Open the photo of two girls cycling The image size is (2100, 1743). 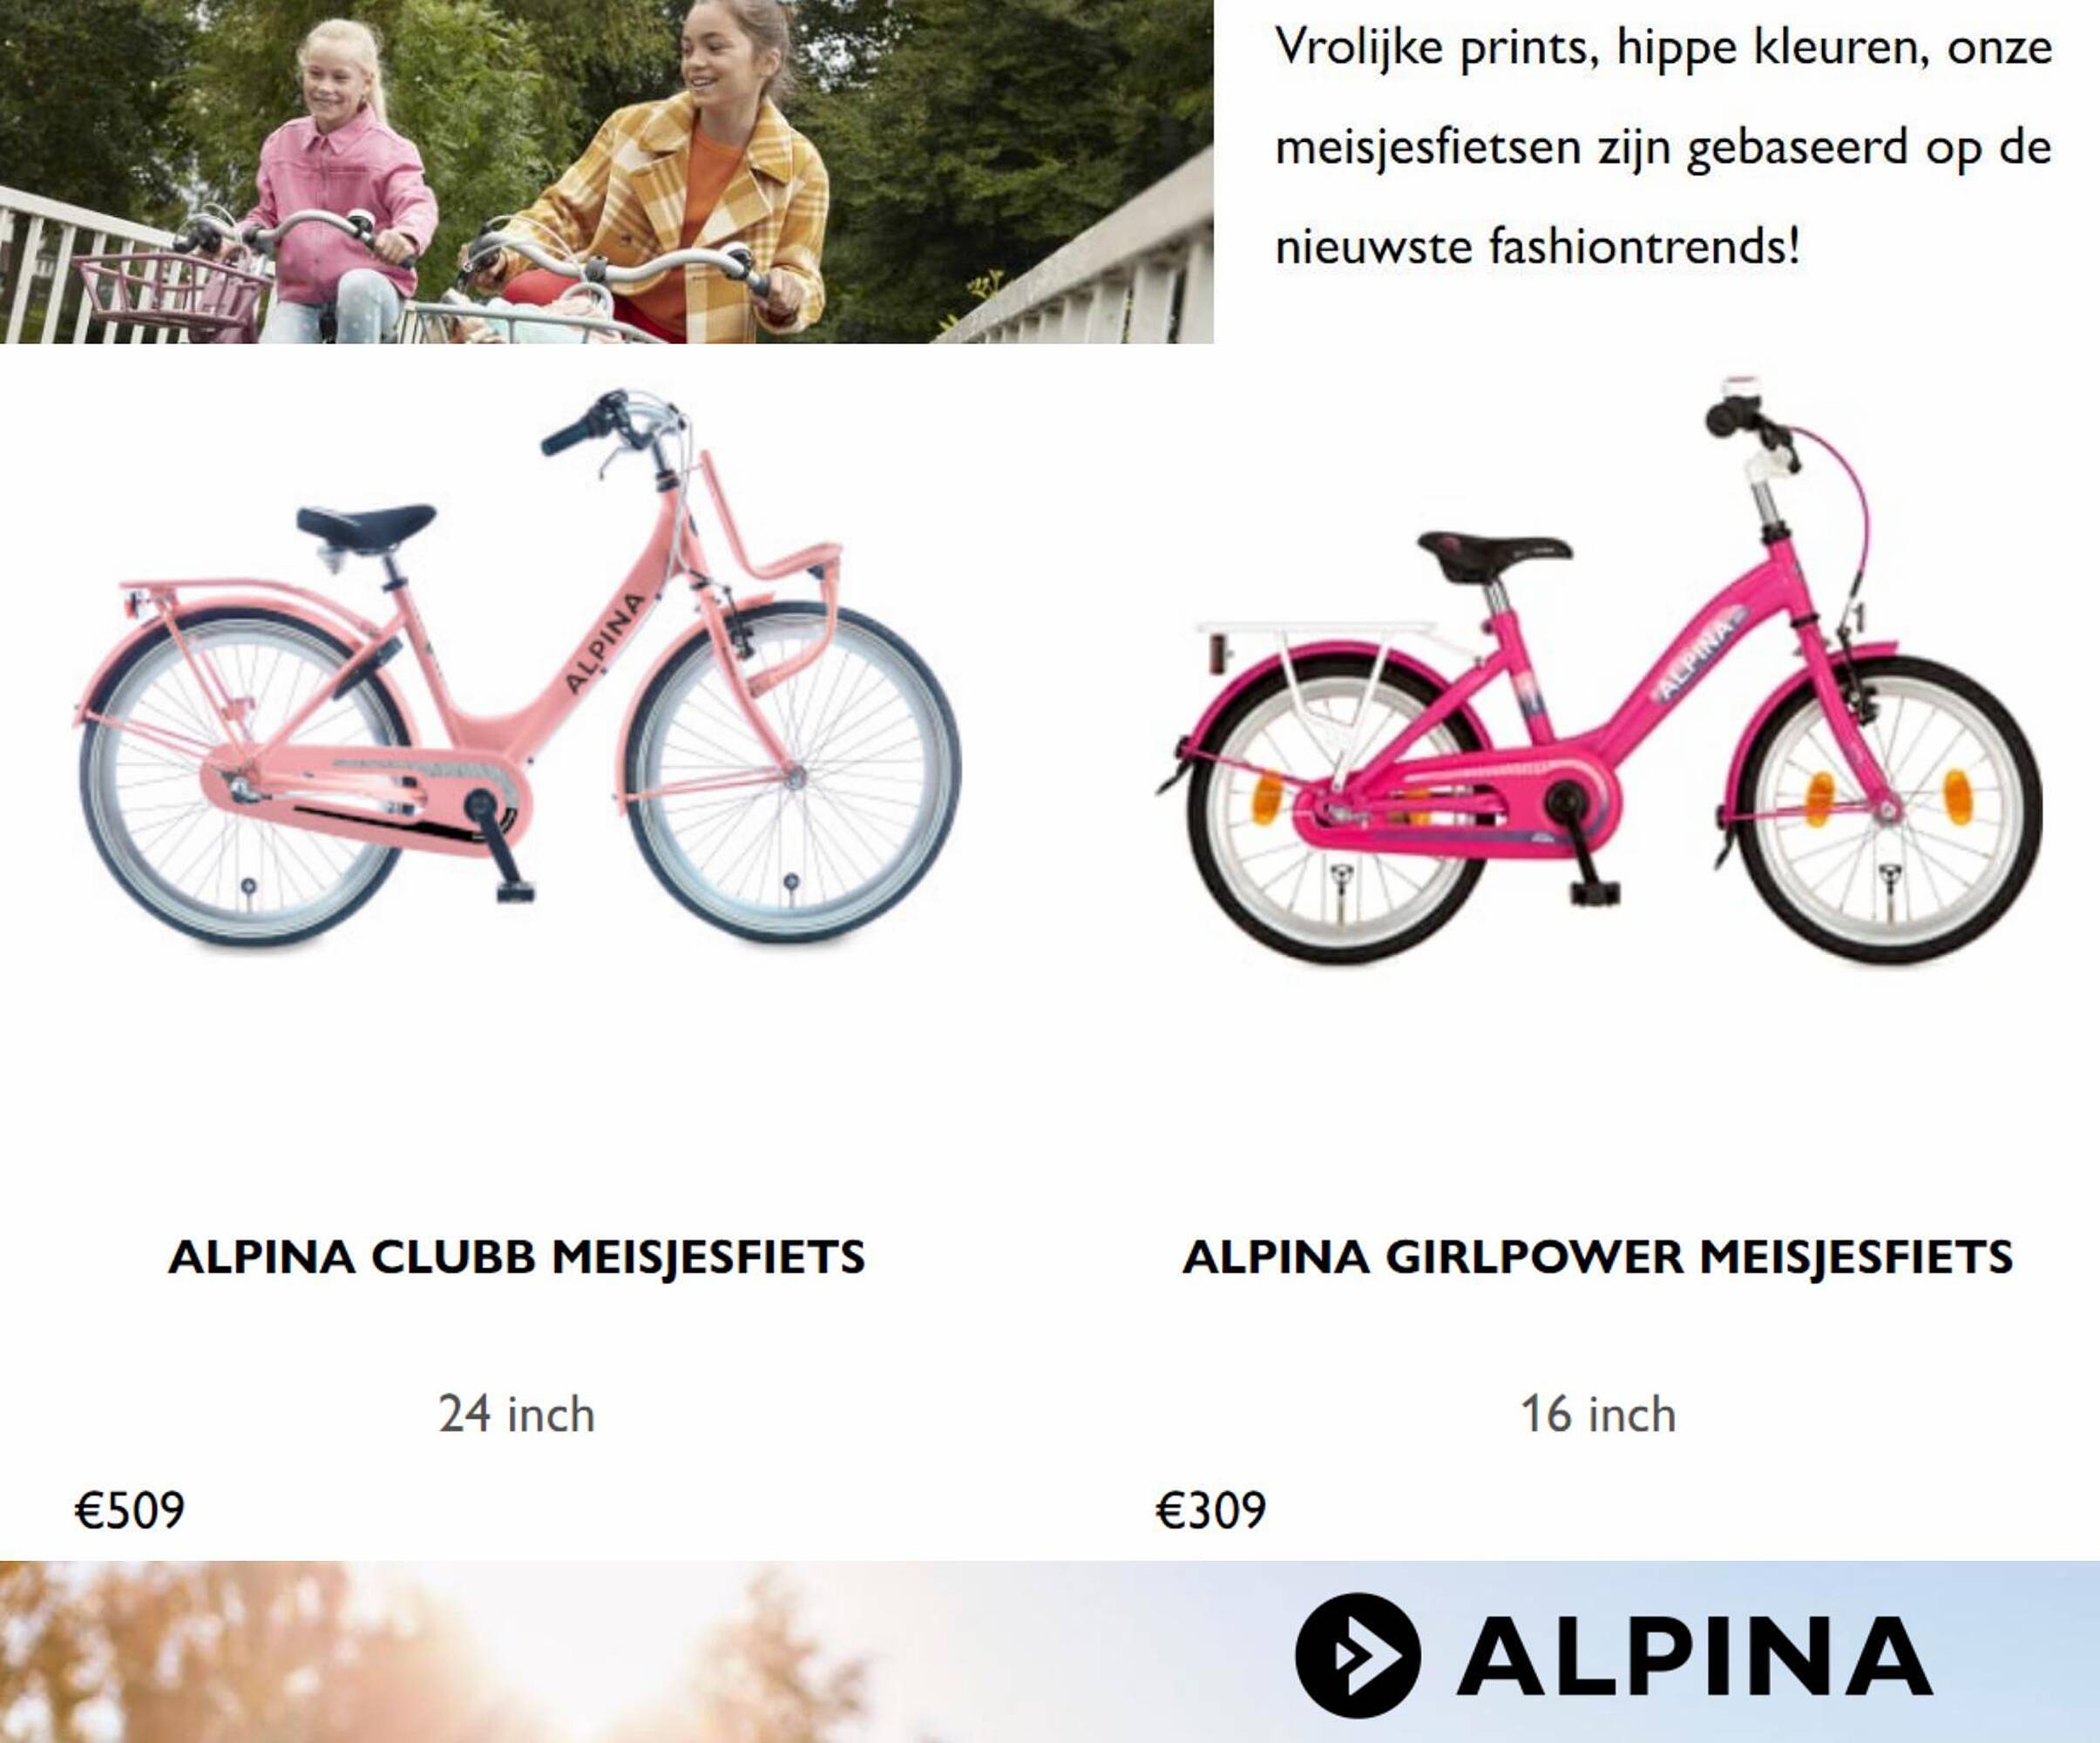[x=606, y=171]
